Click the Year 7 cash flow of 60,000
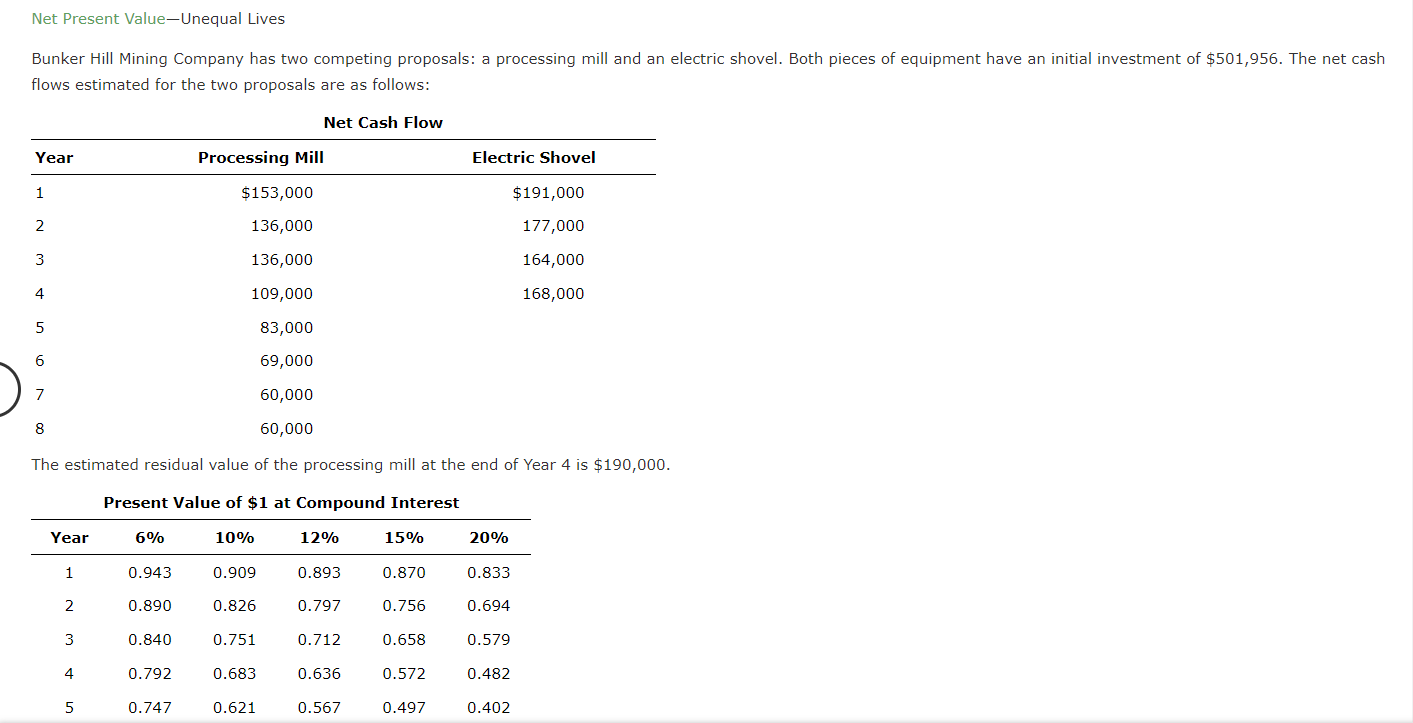The image size is (1413, 723). click(286, 395)
